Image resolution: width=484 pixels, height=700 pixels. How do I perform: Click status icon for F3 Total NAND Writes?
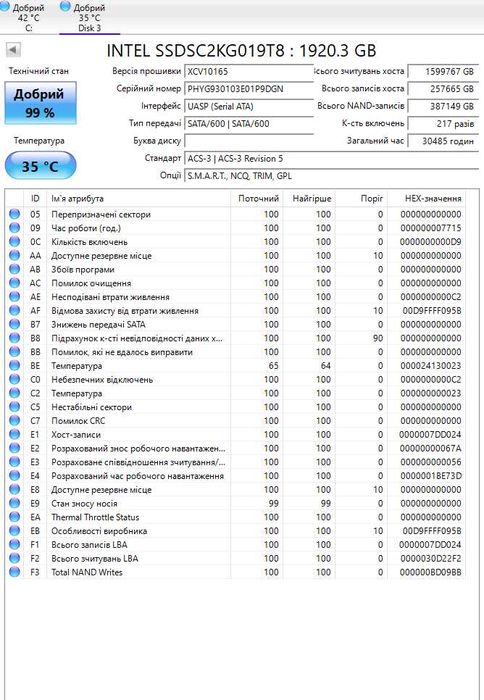15,572
